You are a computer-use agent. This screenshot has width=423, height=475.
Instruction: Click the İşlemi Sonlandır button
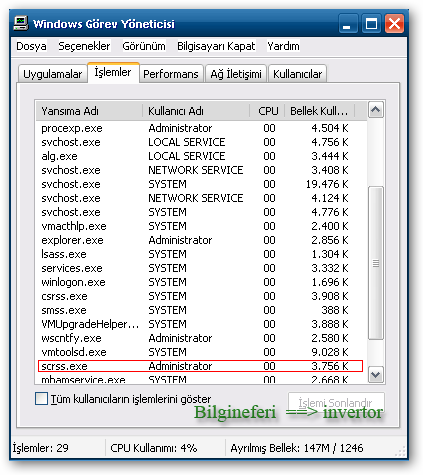pyautogui.click(x=336, y=402)
